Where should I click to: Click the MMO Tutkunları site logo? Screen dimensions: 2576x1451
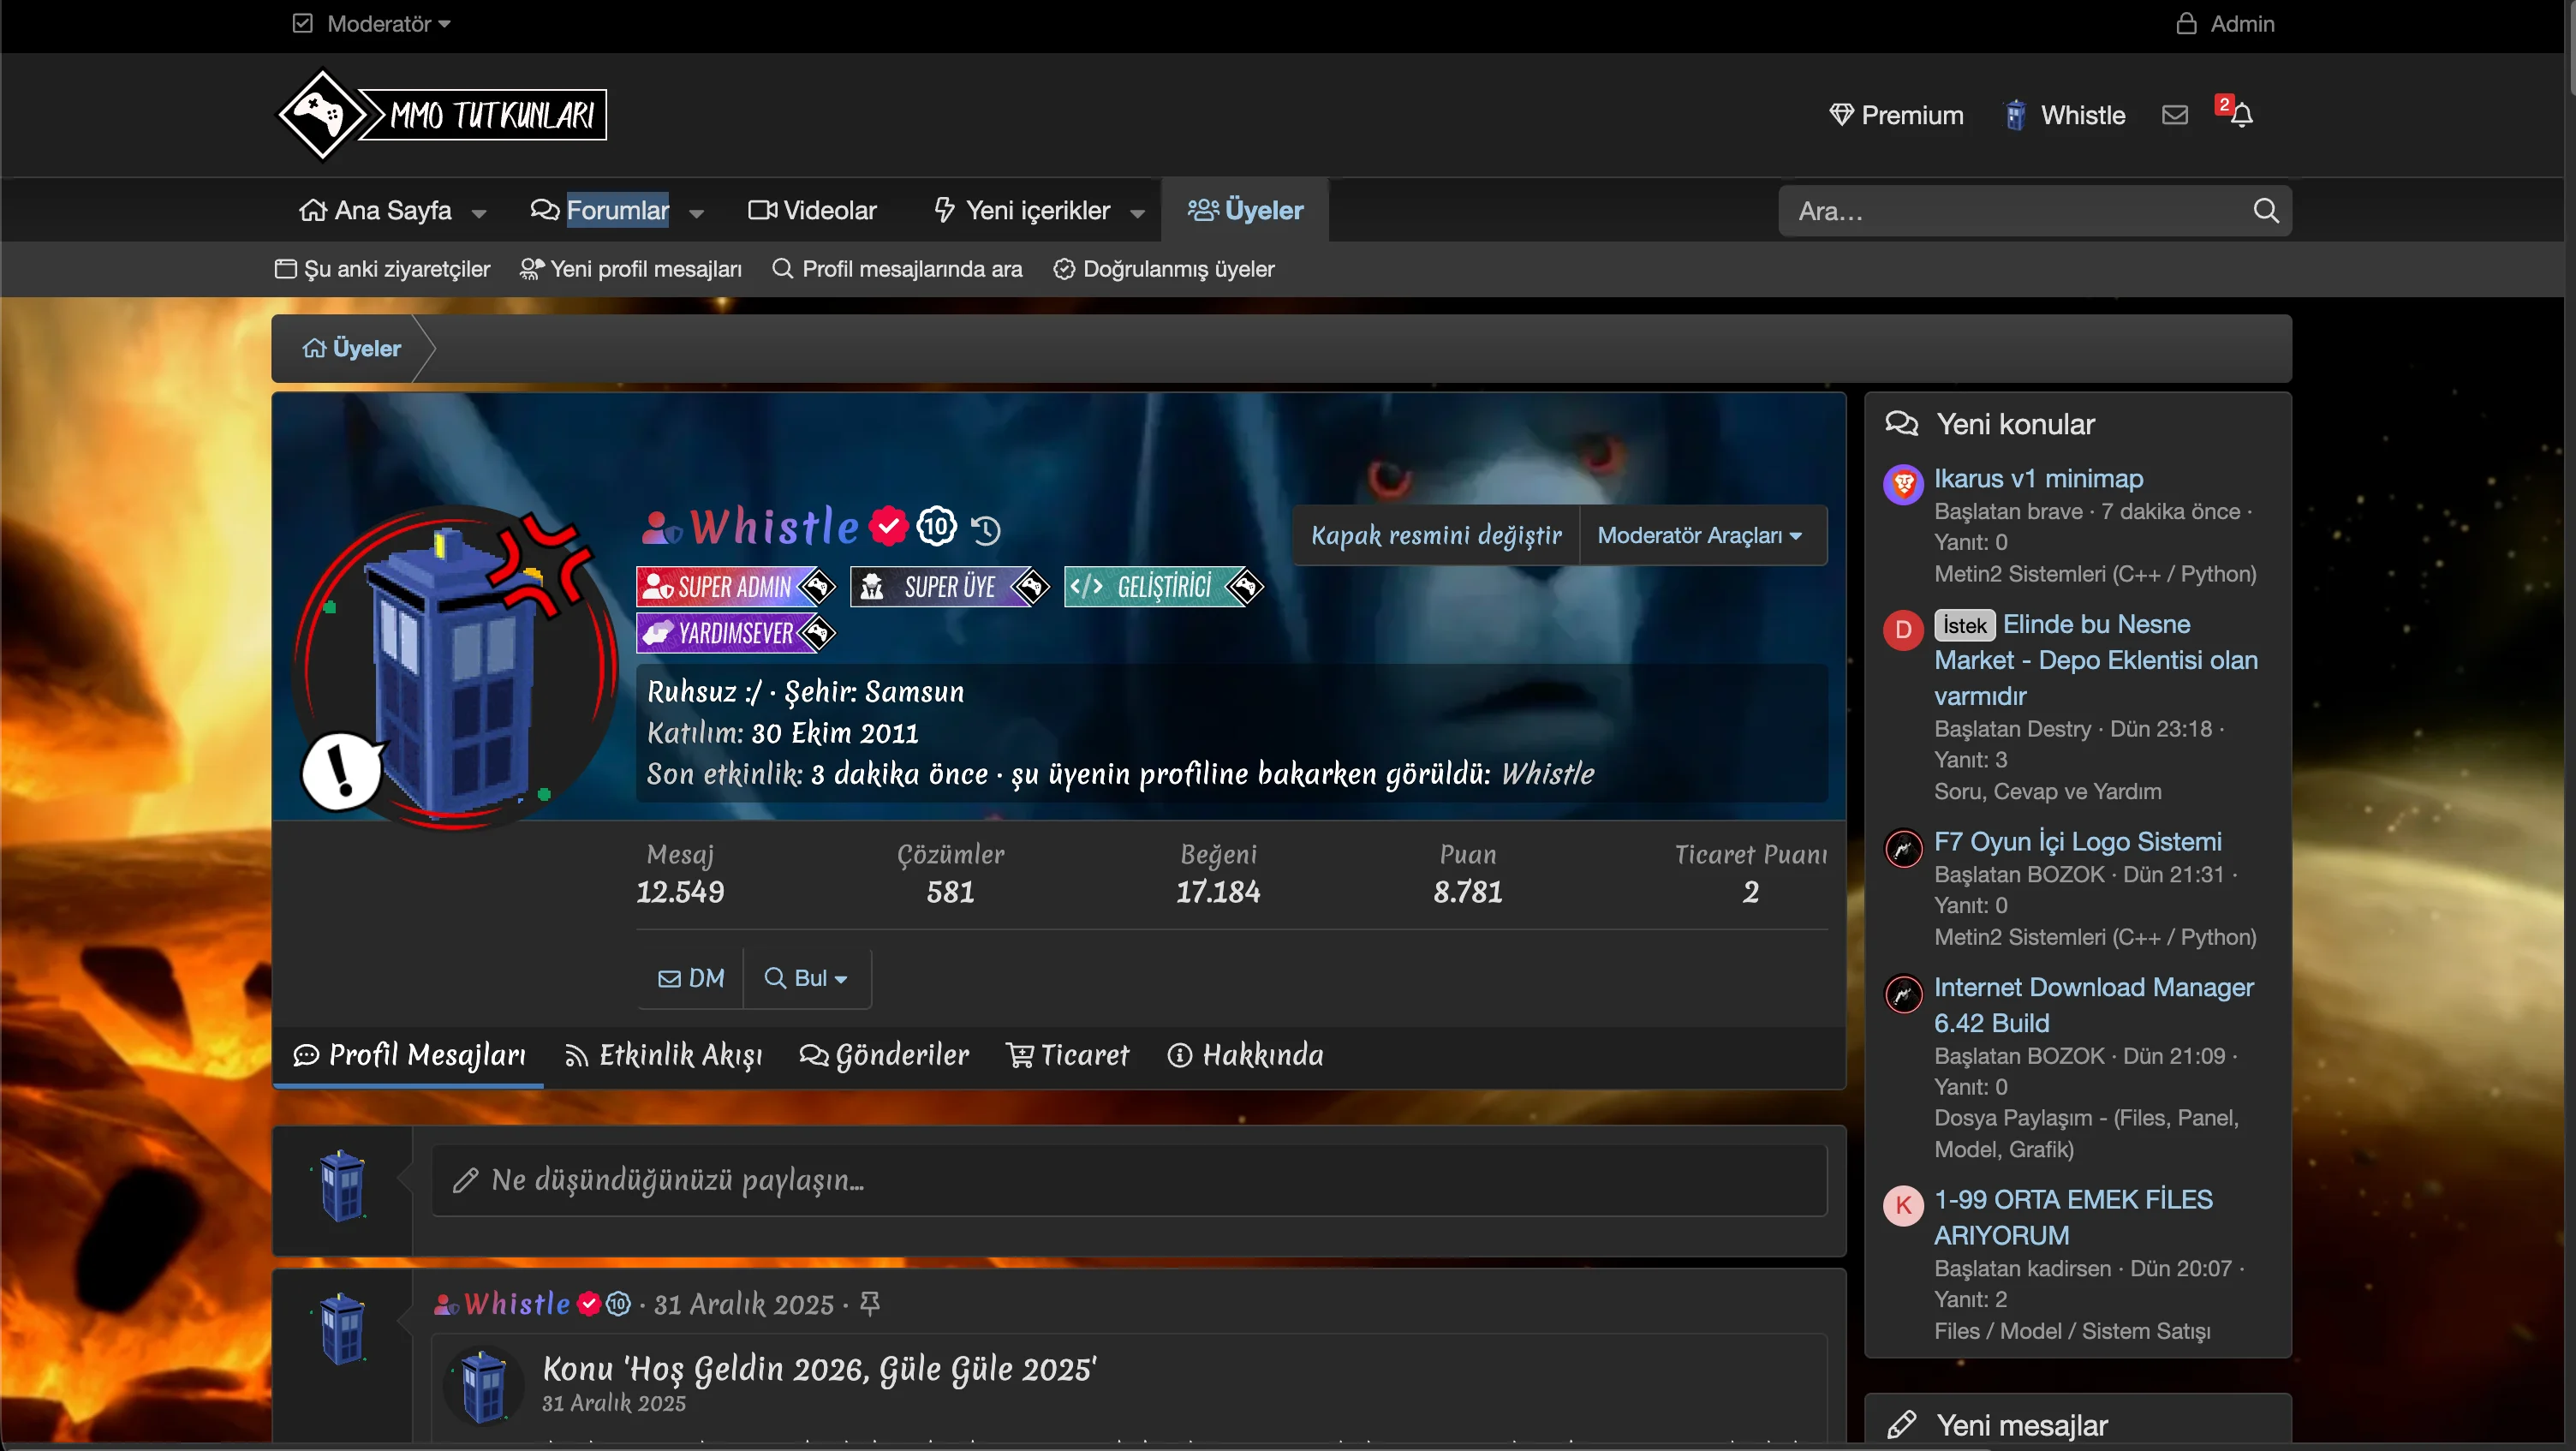coord(441,115)
